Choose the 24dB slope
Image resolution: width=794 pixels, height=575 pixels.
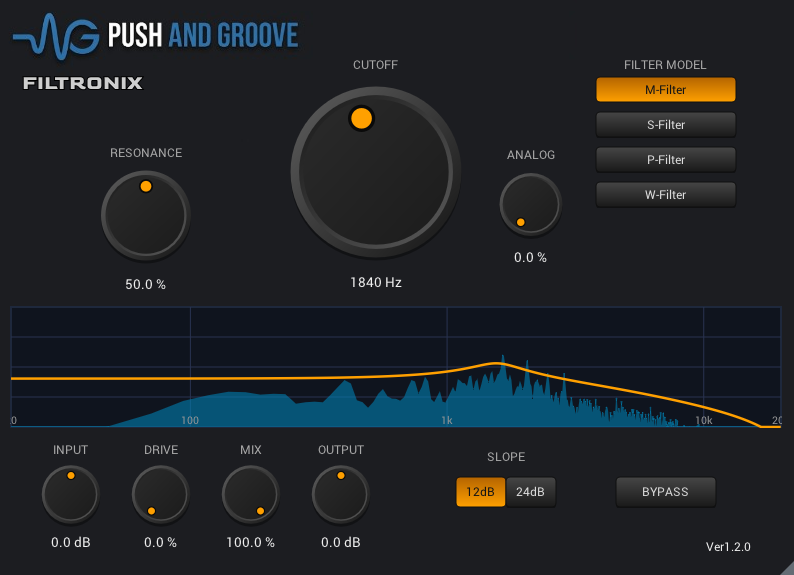(x=530, y=491)
